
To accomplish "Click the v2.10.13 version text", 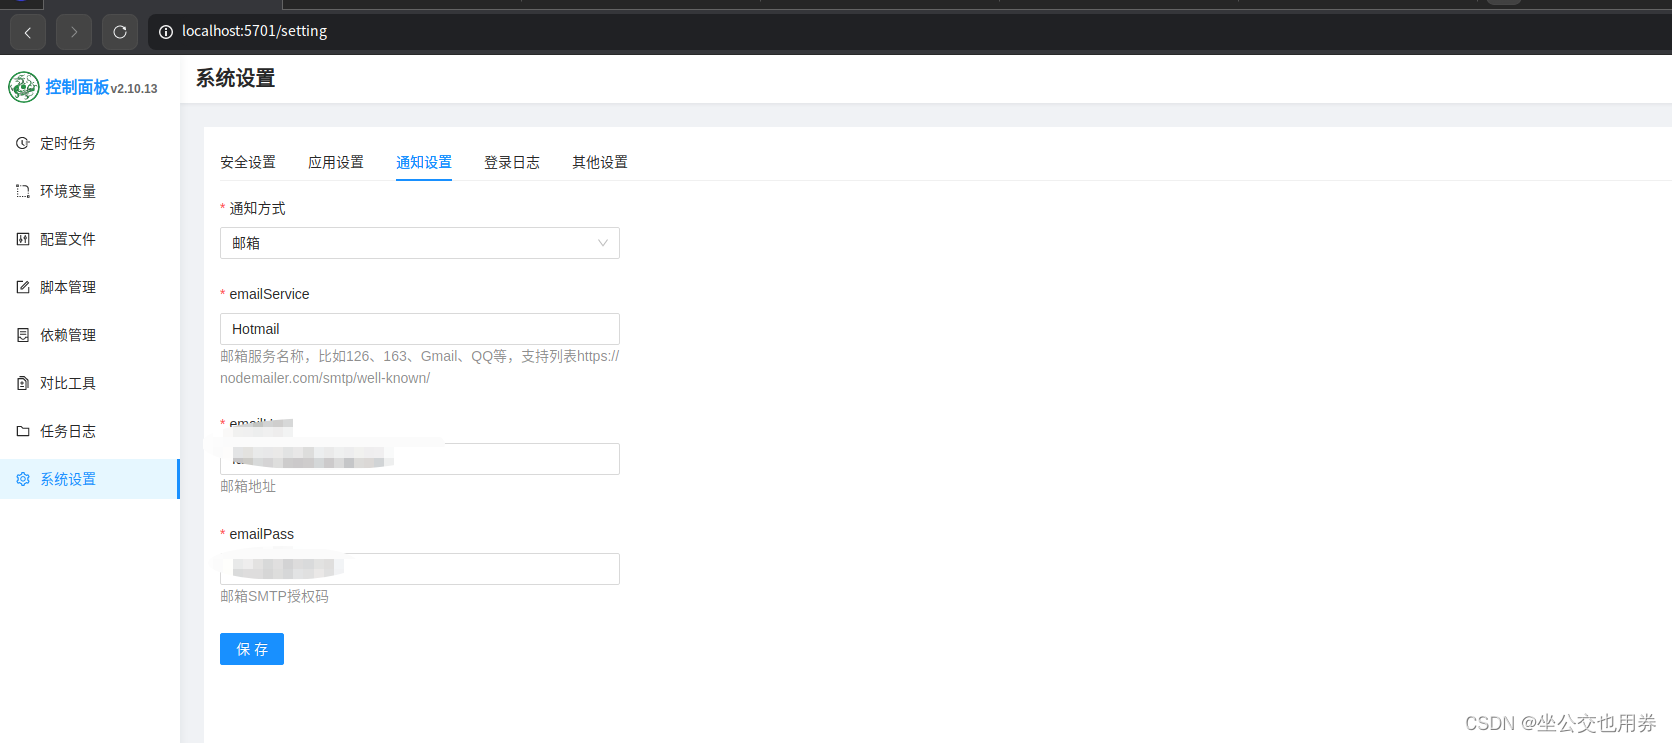I will coord(134,89).
